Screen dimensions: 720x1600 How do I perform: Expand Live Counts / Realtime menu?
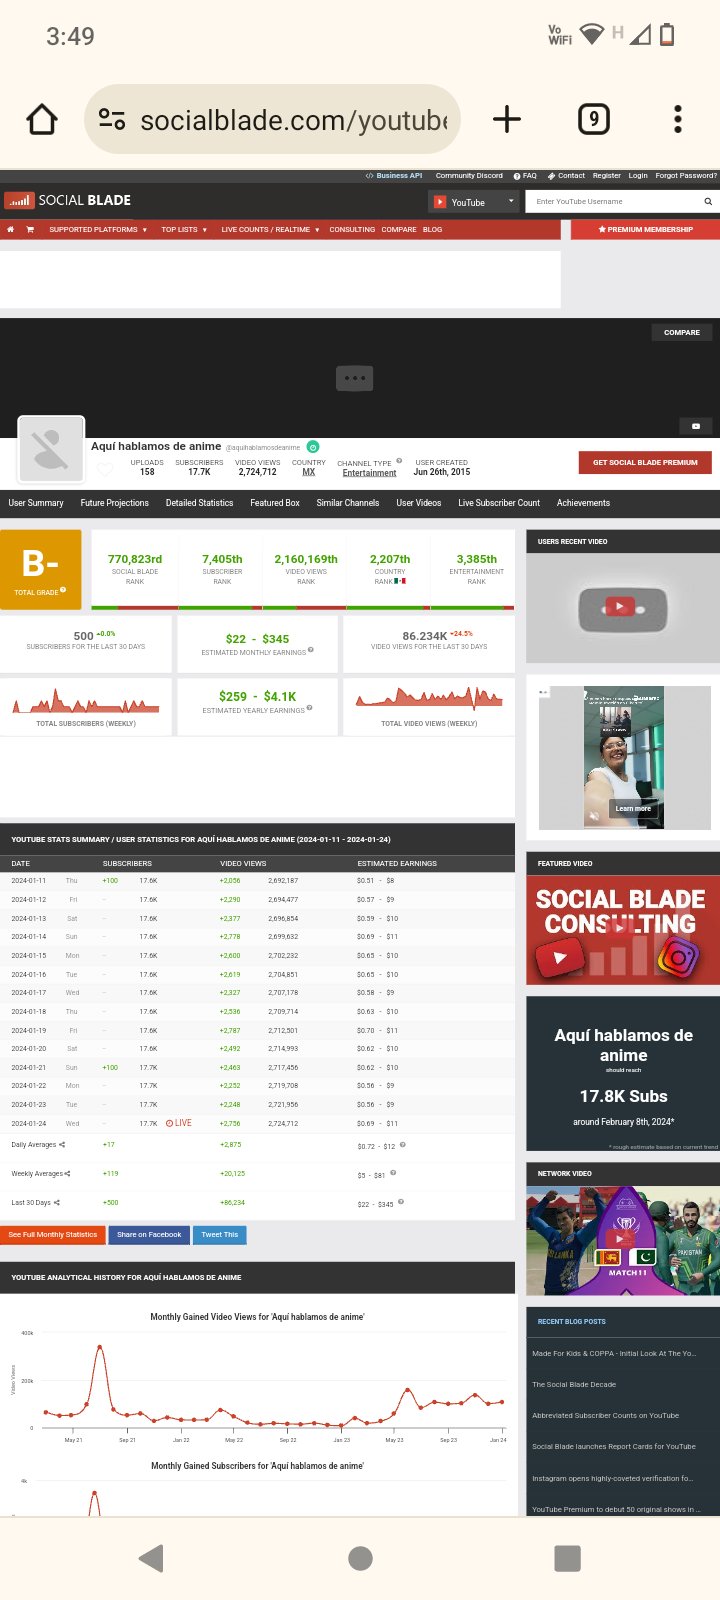pyautogui.click(x=270, y=230)
